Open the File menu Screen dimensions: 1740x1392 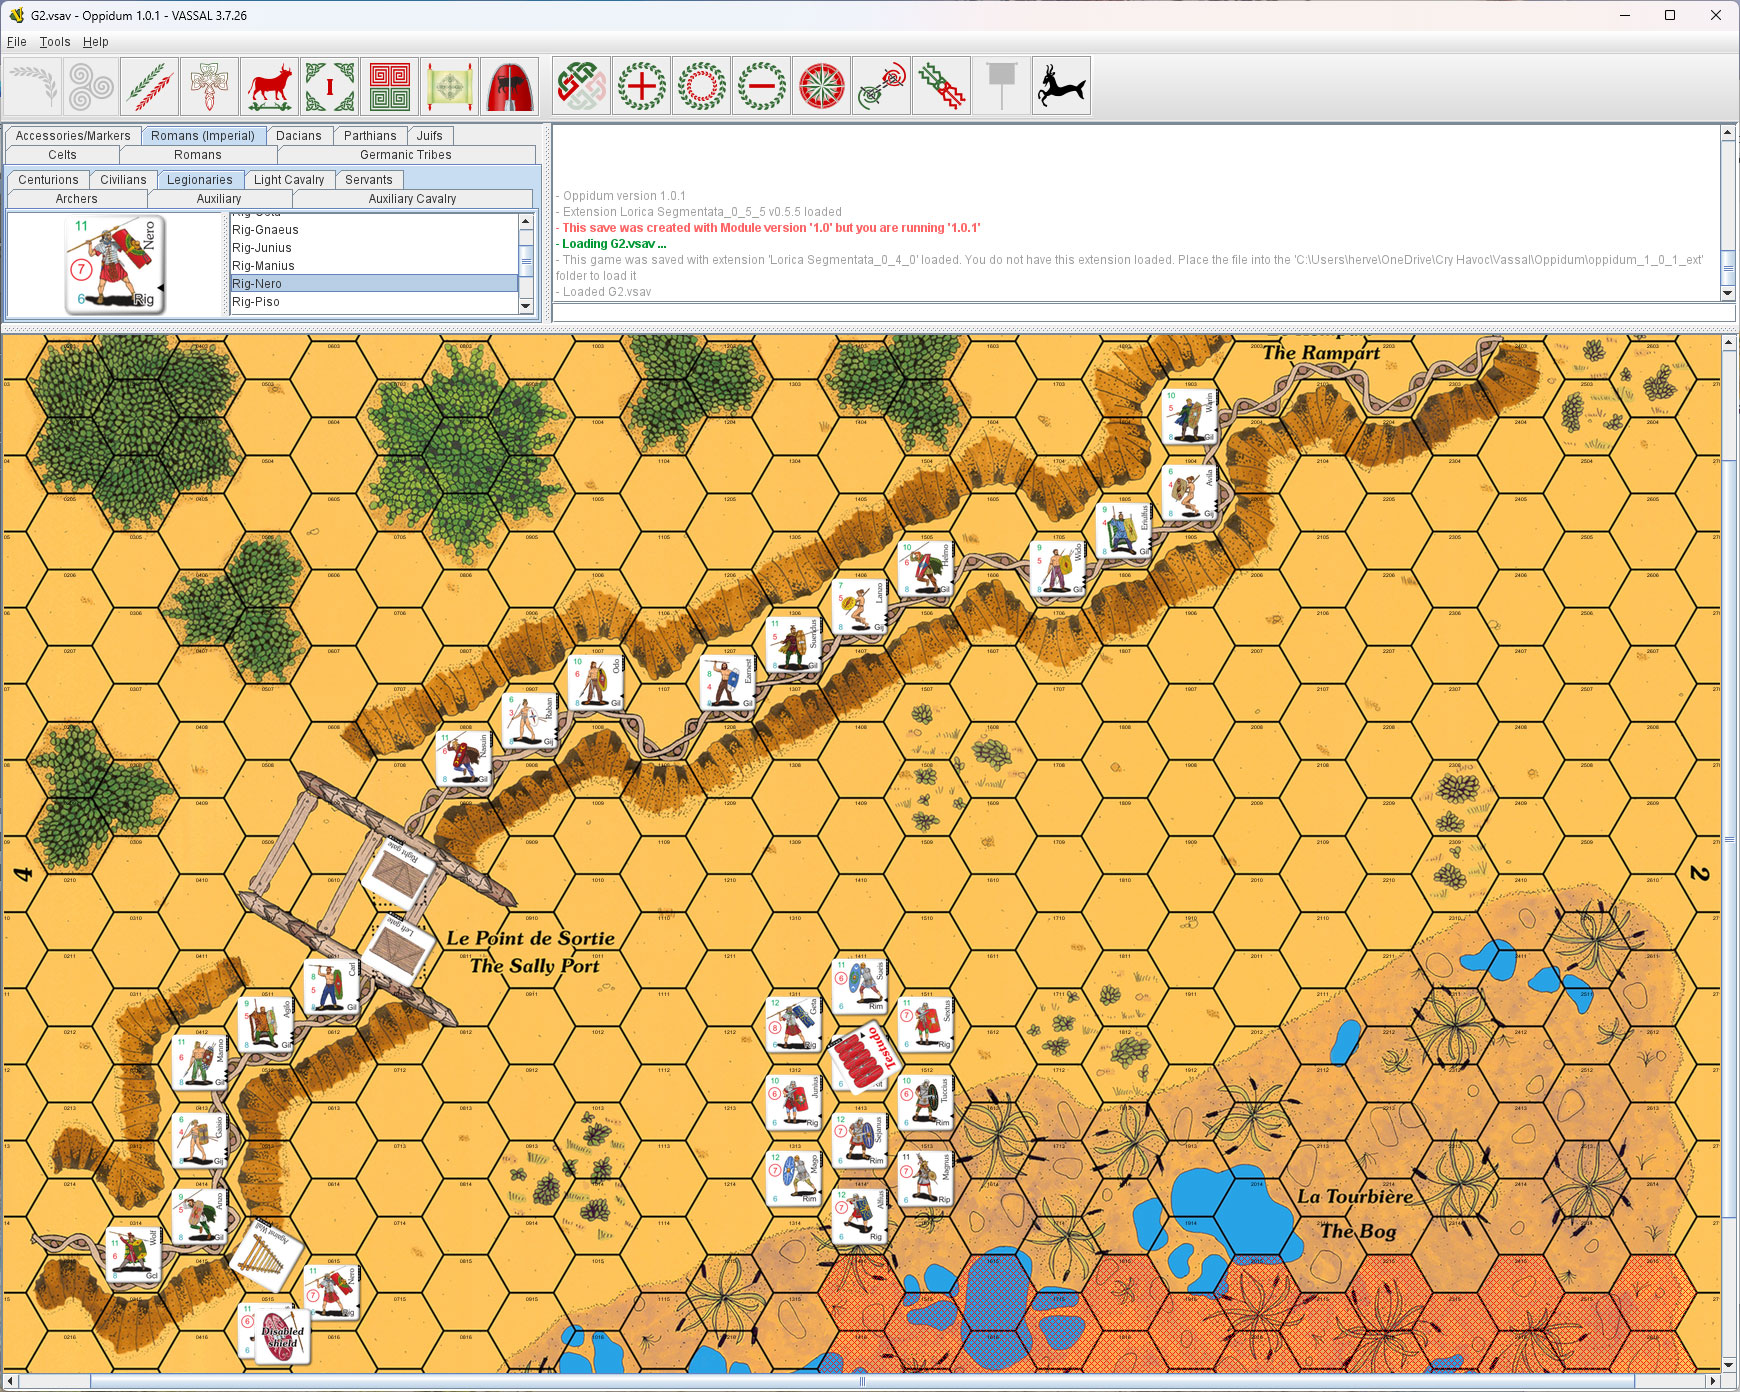coord(16,42)
